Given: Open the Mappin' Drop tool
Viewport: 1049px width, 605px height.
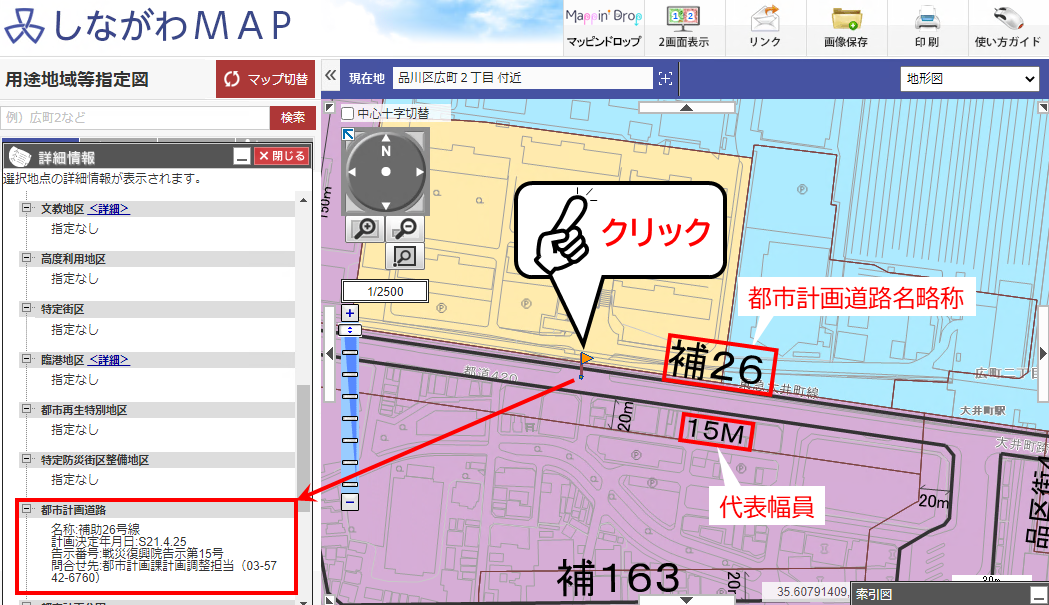Looking at the screenshot, I should 603,28.
